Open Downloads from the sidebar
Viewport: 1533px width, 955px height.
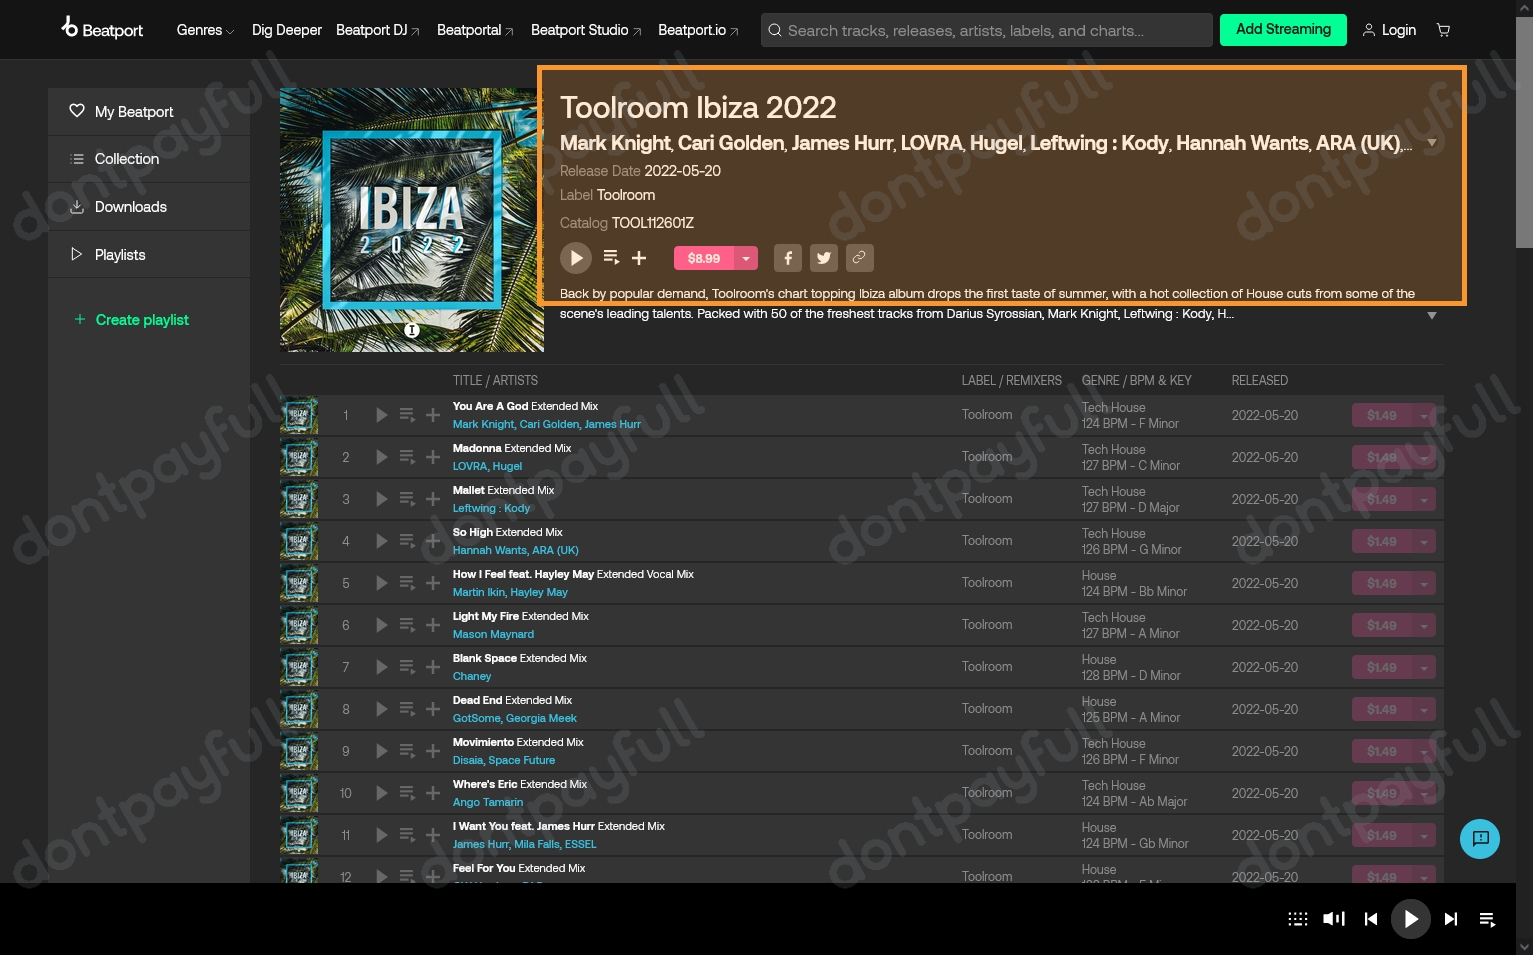tap(130, 207)
